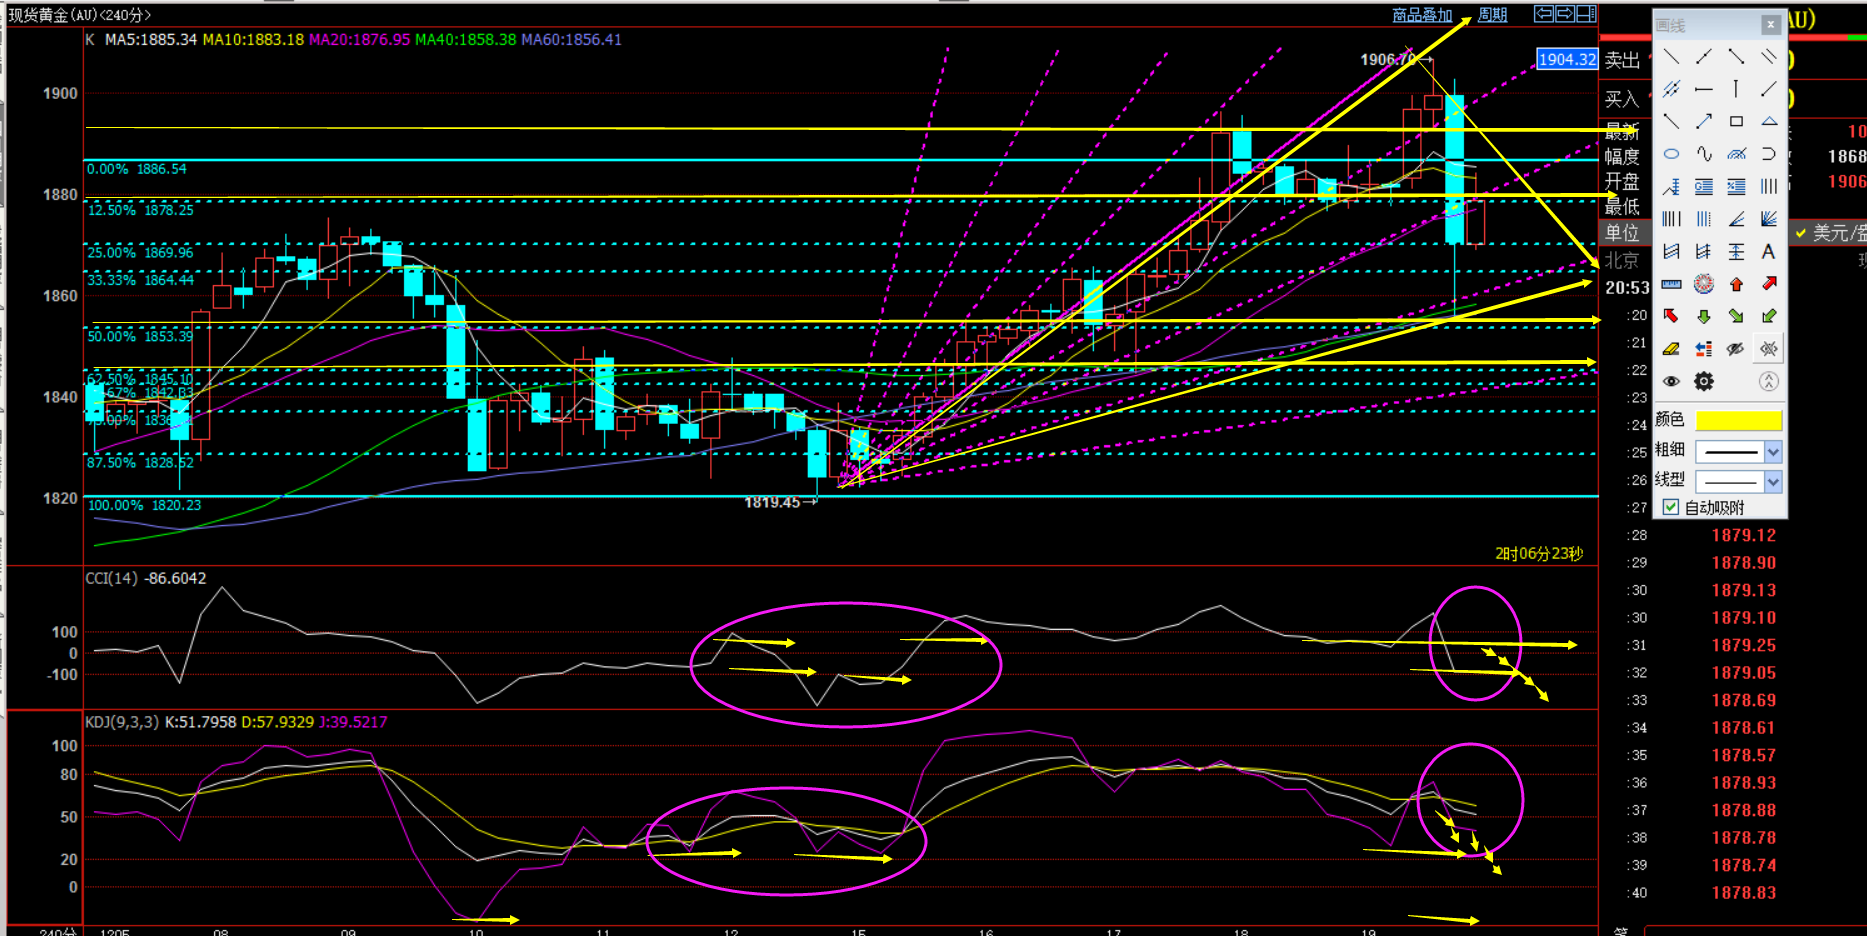Select the straight line drawing tool
This screenshot has width=1867, height=936.
pos(1671,57)
